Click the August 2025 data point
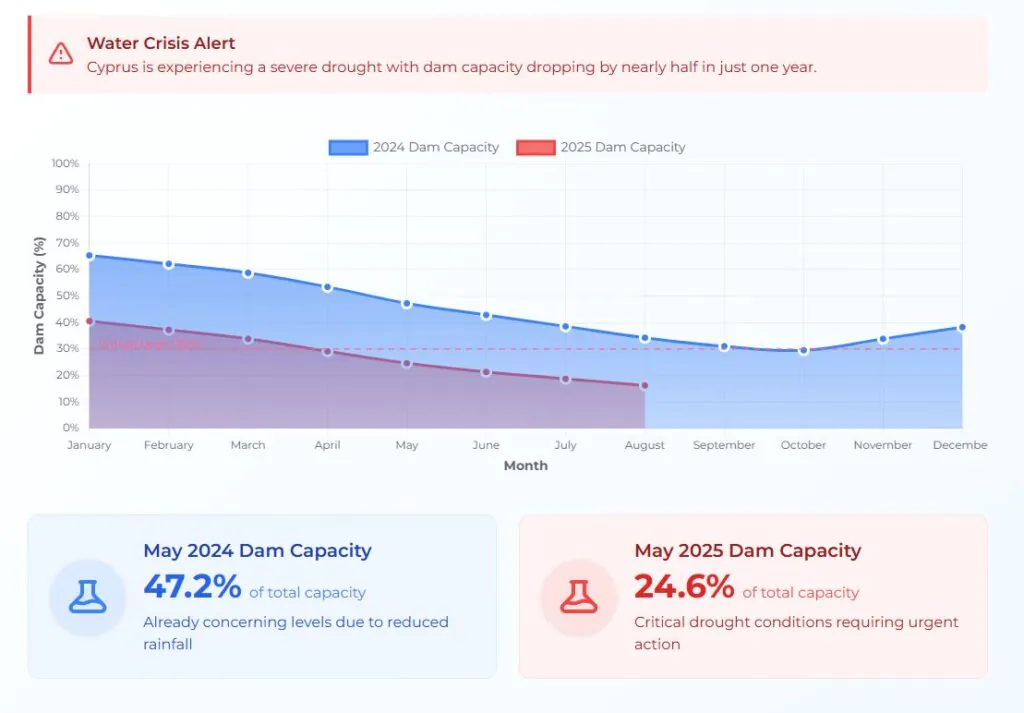This screenshot has width=1024, height=713. point(645,385)
